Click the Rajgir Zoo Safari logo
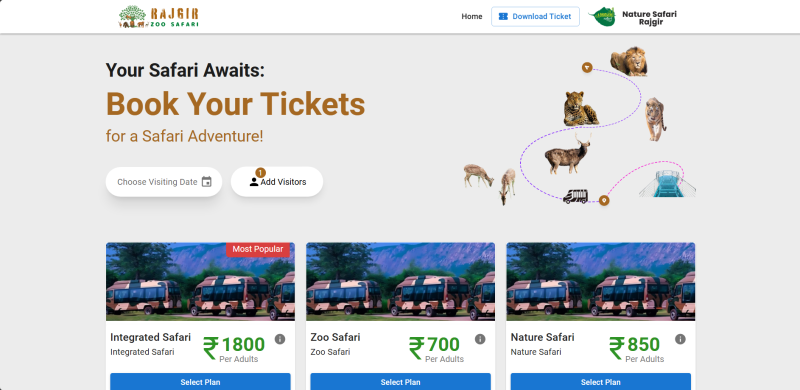Image resolution: width=800 pixels, height=390 pixels. click(x=159, y=16)
